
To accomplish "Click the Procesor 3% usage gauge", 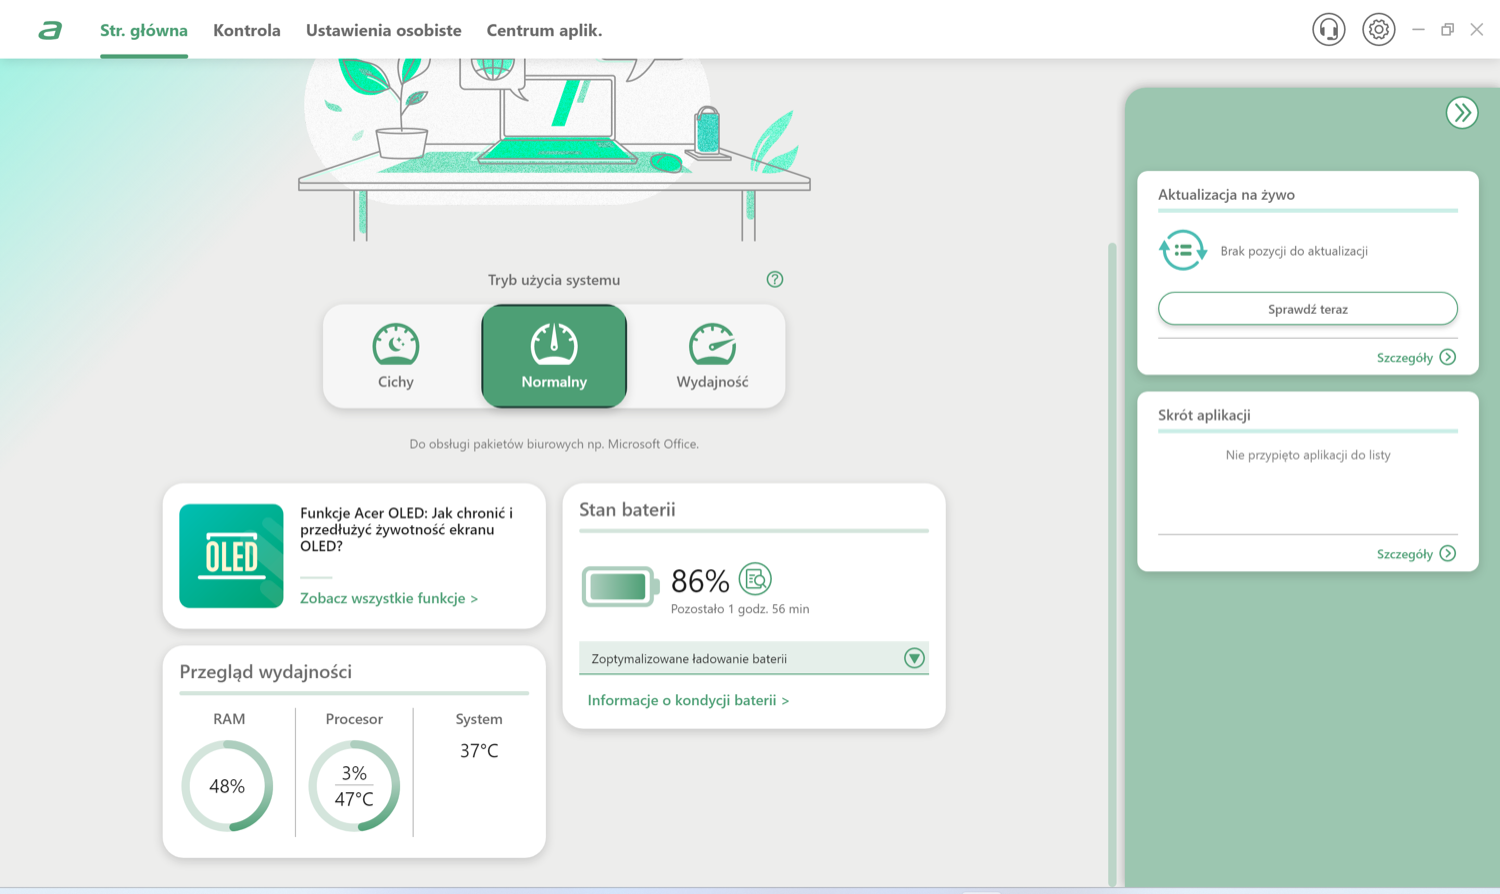I will click(354, 786).
